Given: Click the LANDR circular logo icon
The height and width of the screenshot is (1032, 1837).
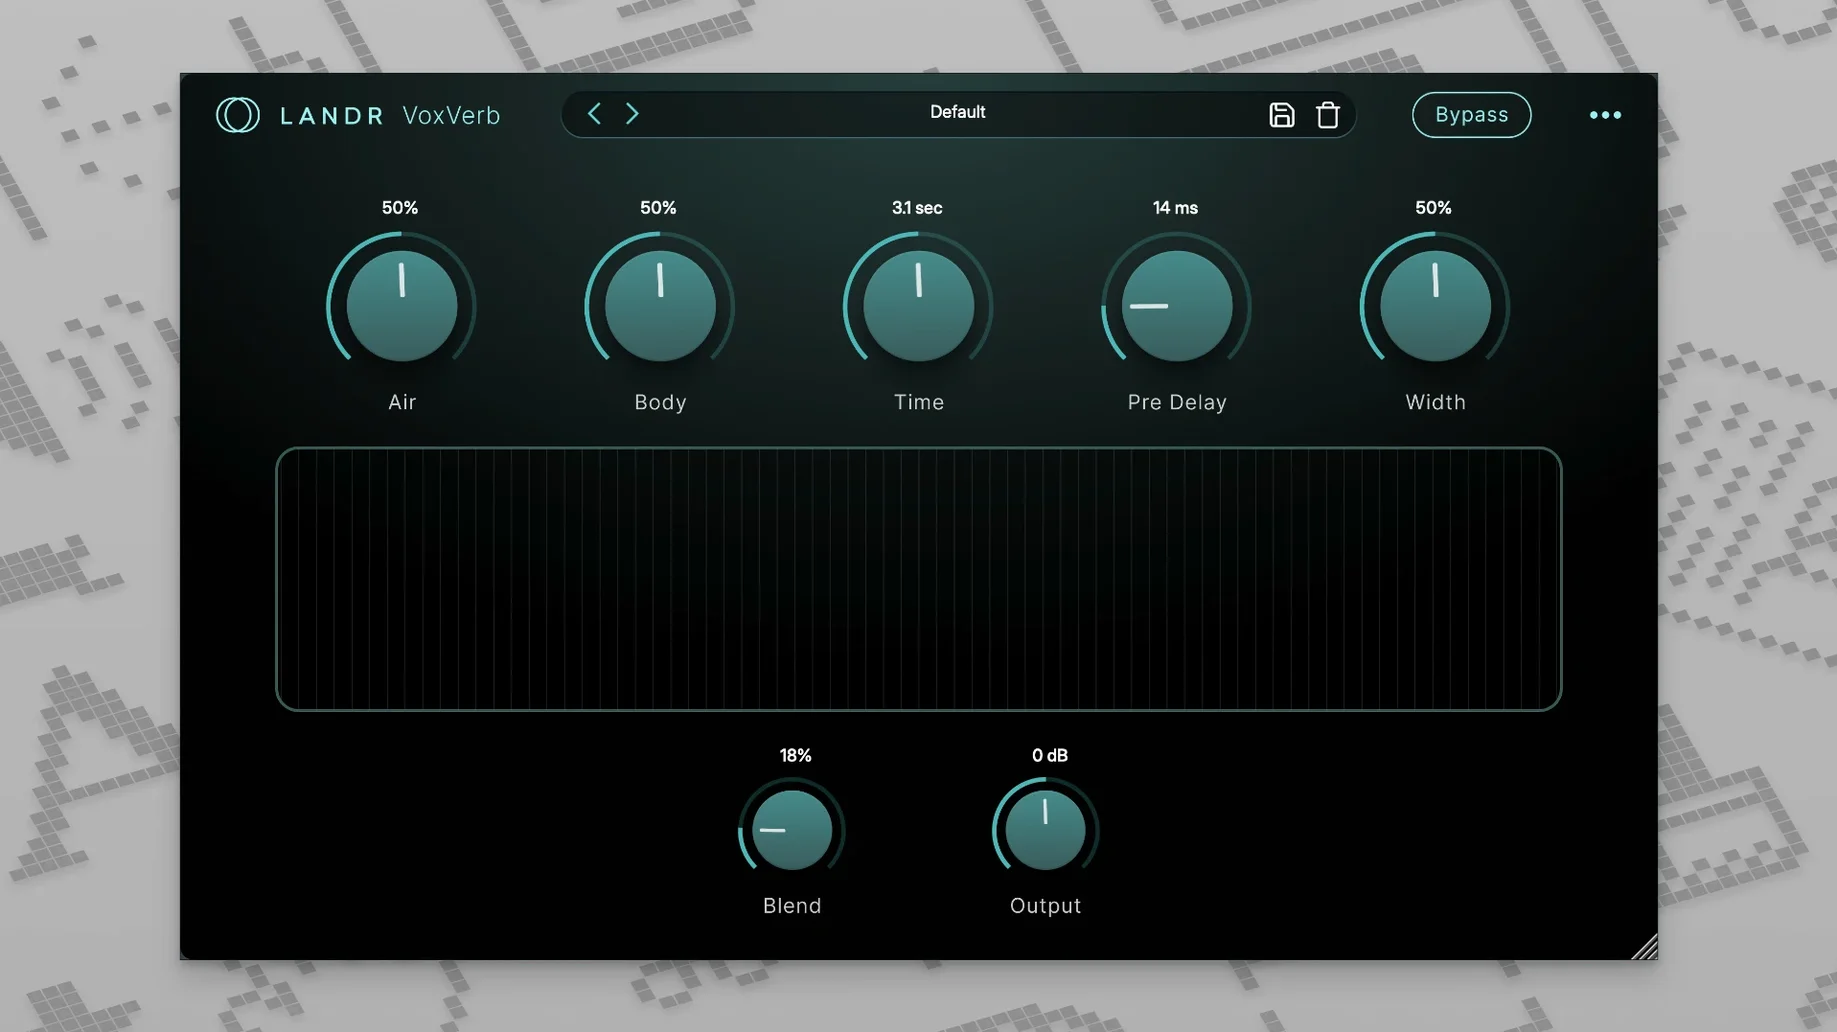Looking at the screenshot, I should point(238,115).
